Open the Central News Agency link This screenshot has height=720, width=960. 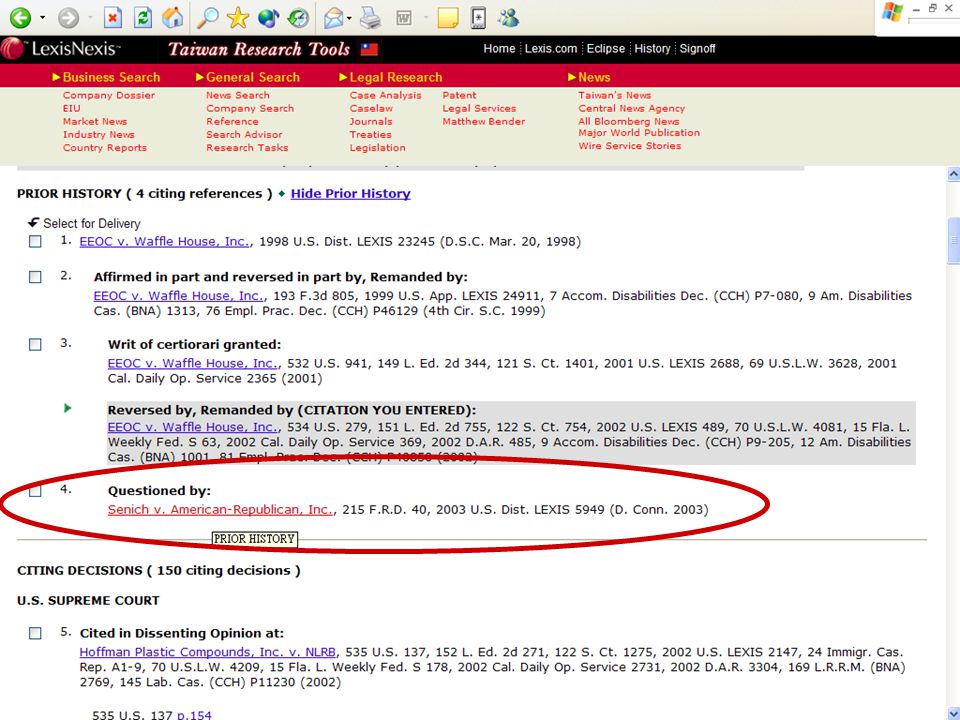click(x=632, y=108)
